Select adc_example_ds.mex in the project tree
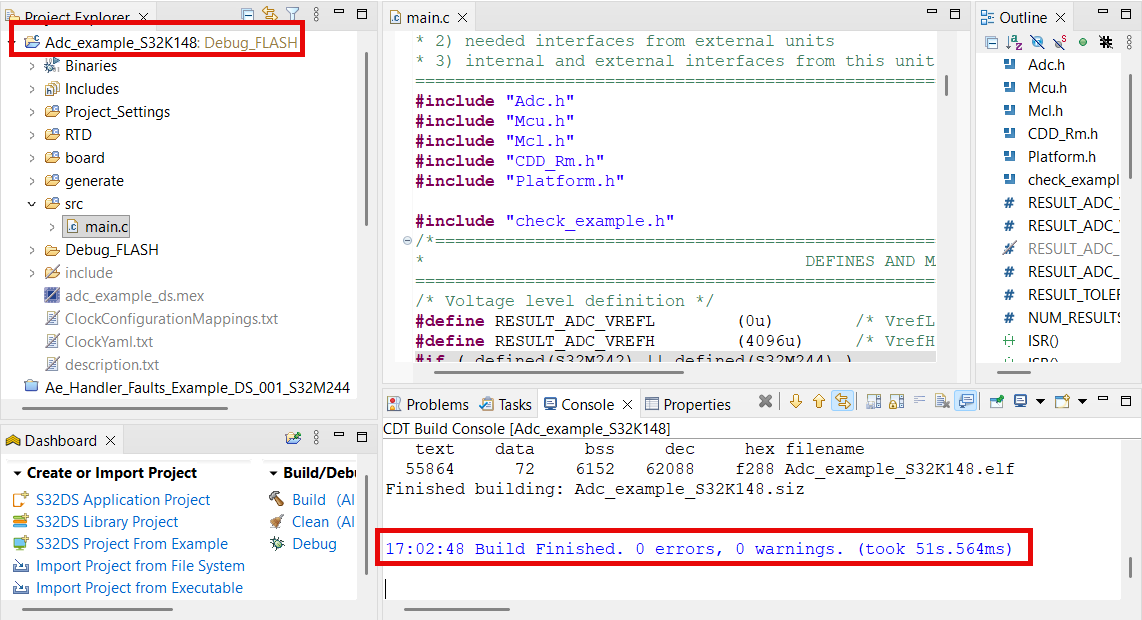Viewport: 1142px width, 620px height. (x=134, y=296)
